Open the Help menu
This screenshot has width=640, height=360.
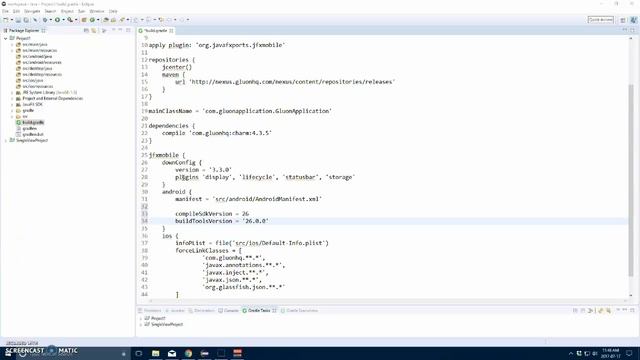113,11
